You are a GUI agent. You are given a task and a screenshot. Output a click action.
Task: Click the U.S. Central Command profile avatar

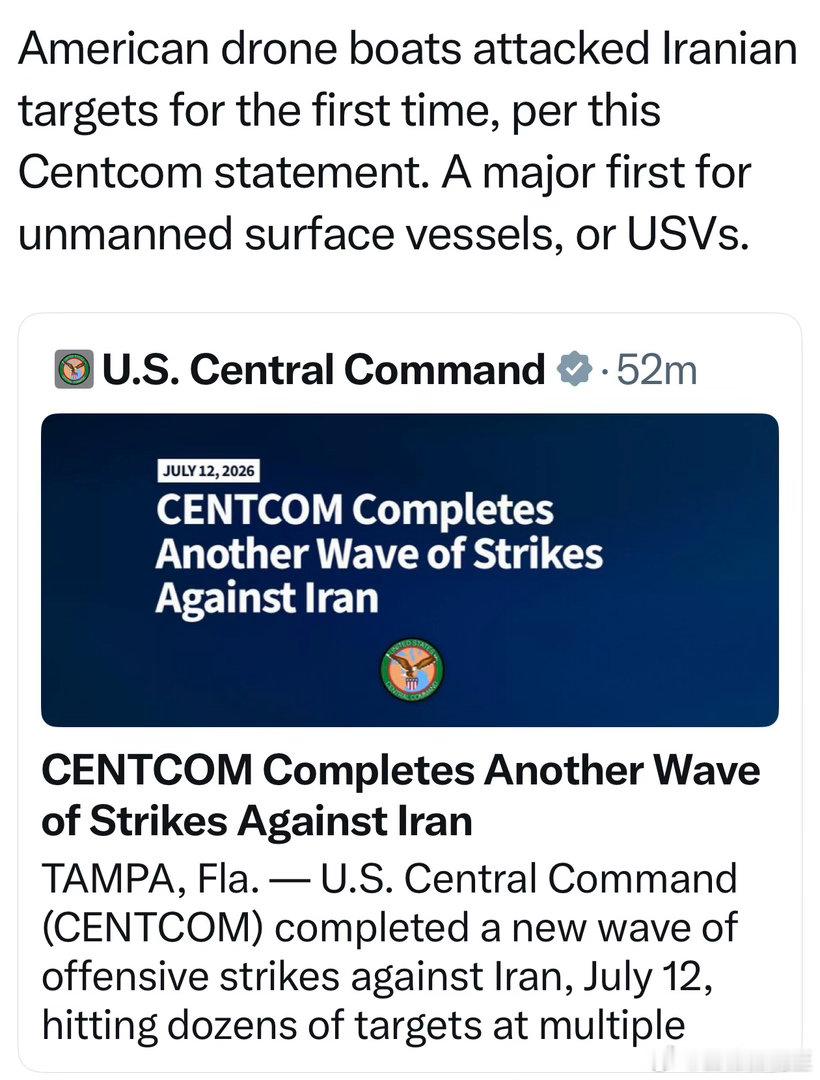(74, 370)
